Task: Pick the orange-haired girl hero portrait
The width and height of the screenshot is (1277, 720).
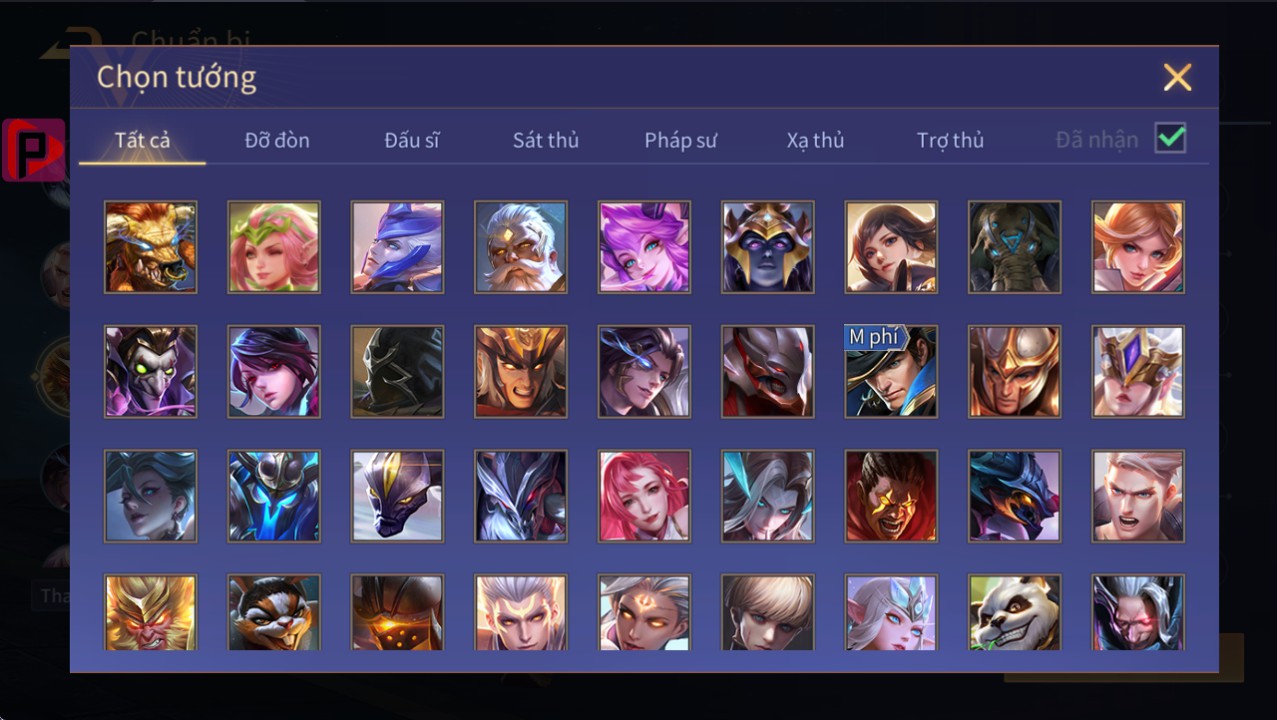Action: click(1138, 247)
